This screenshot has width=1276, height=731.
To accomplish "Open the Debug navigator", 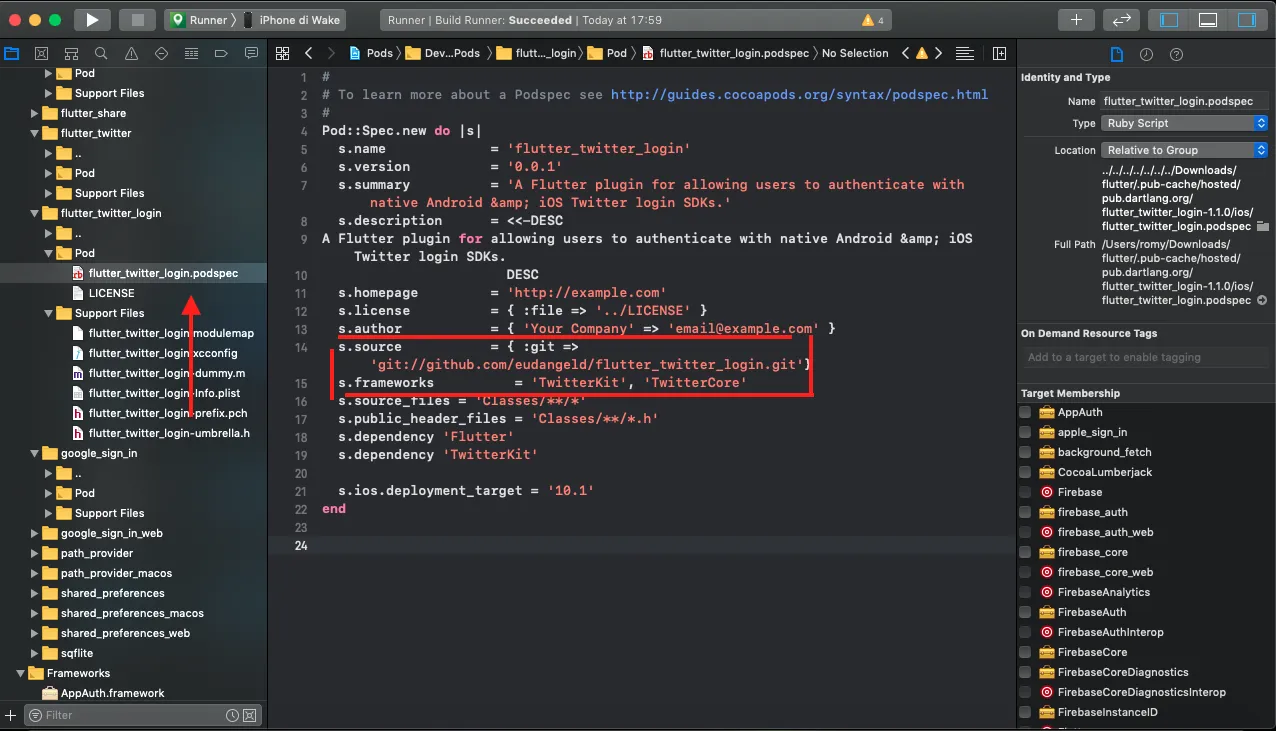I will point(192,53).
